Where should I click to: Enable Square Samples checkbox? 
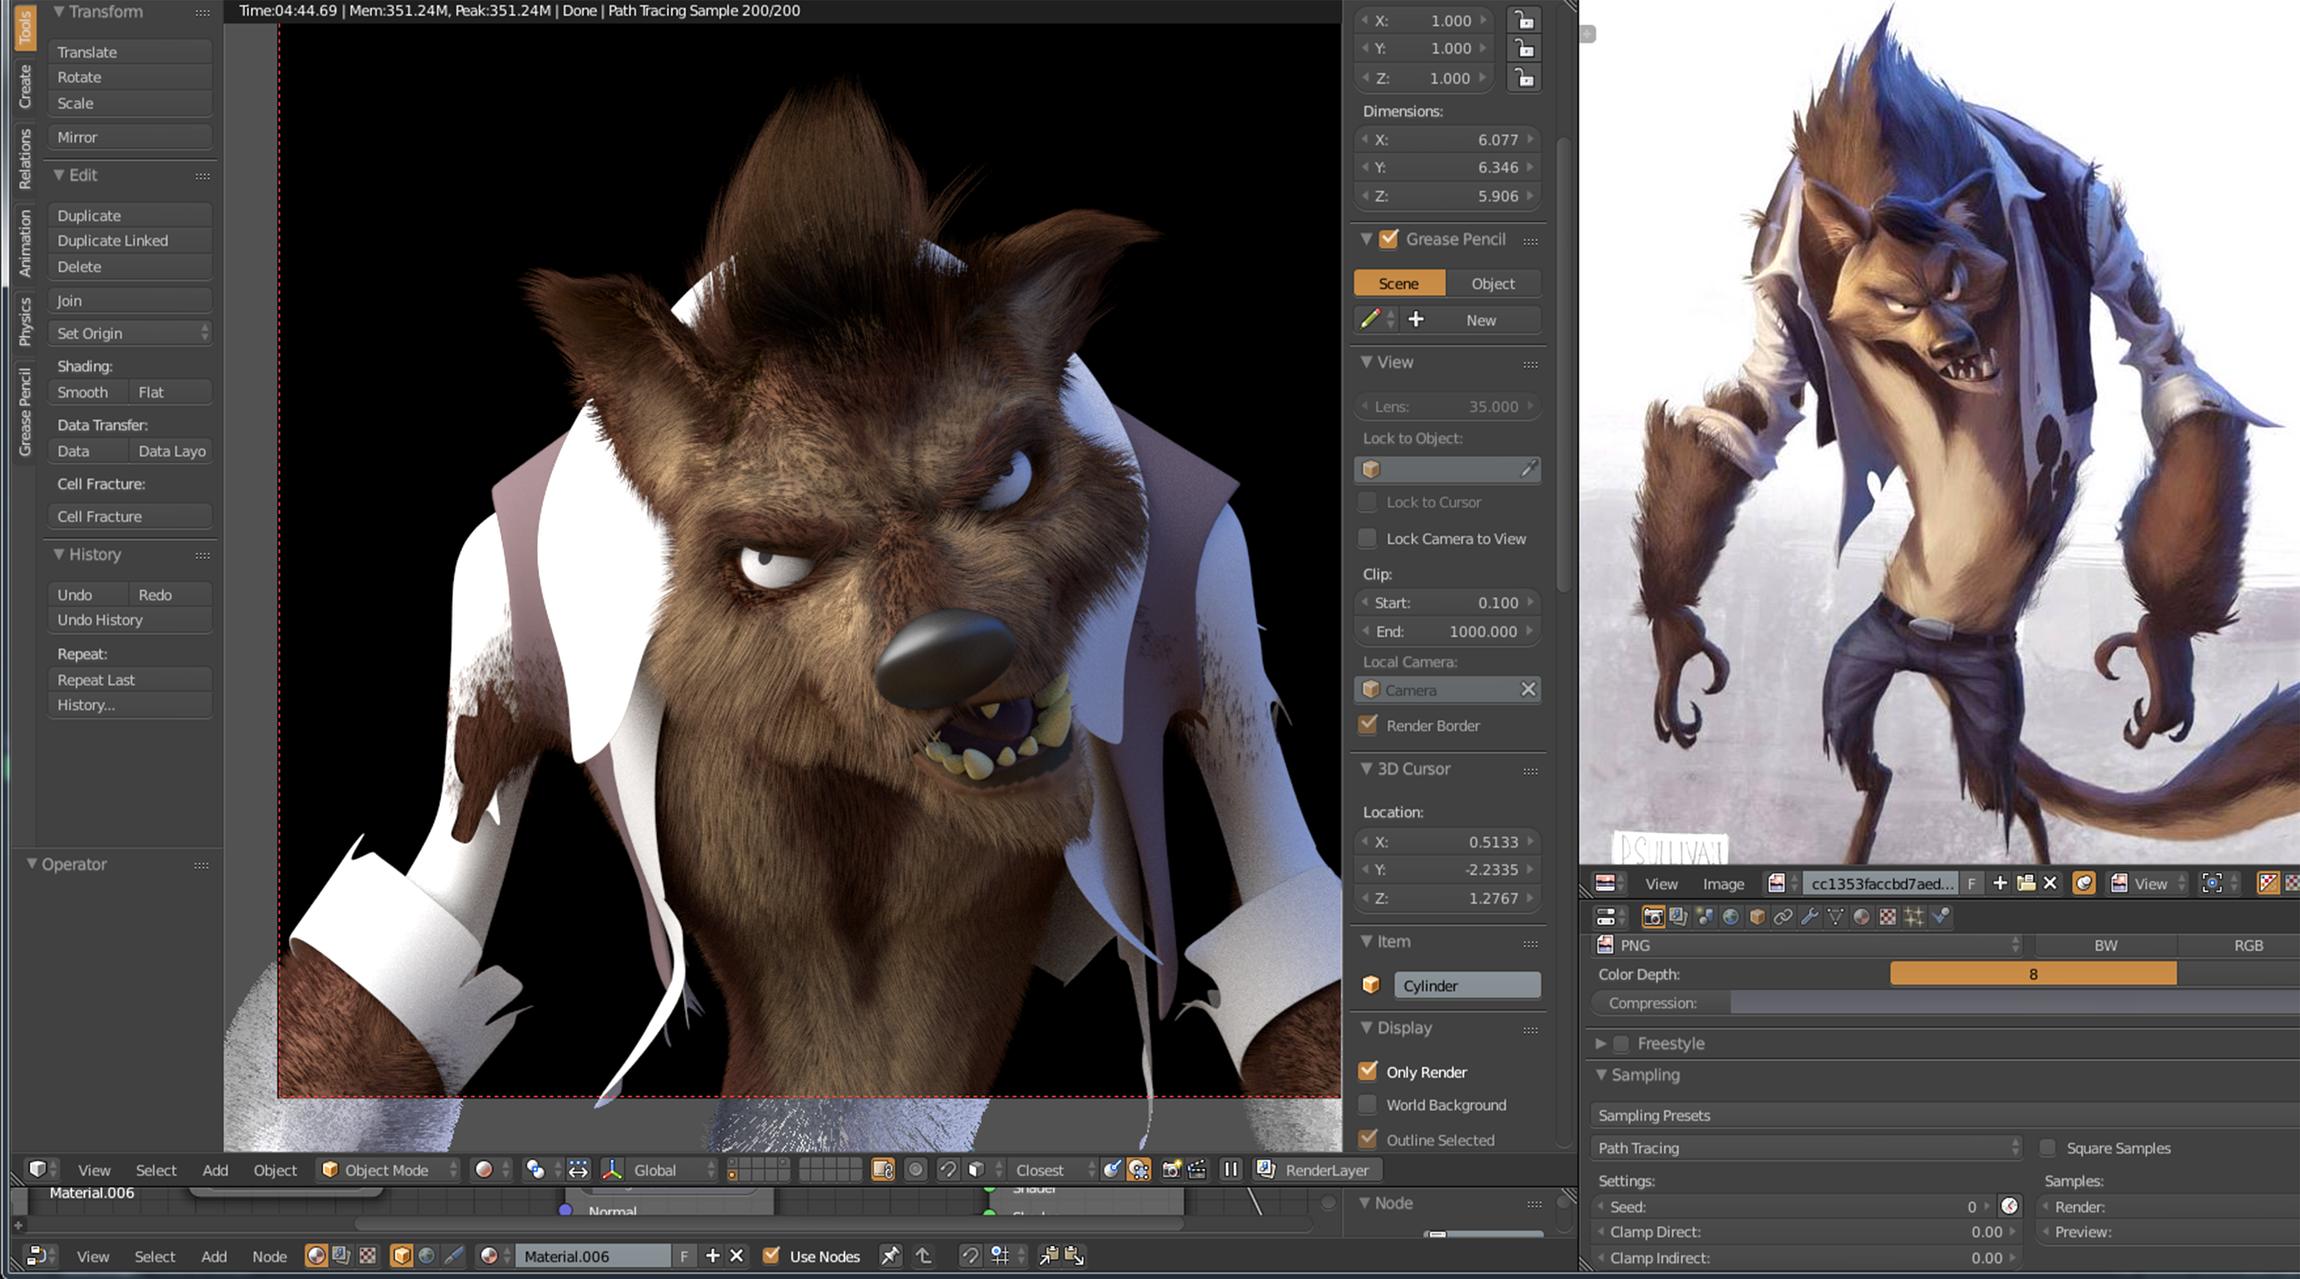2048,1148
